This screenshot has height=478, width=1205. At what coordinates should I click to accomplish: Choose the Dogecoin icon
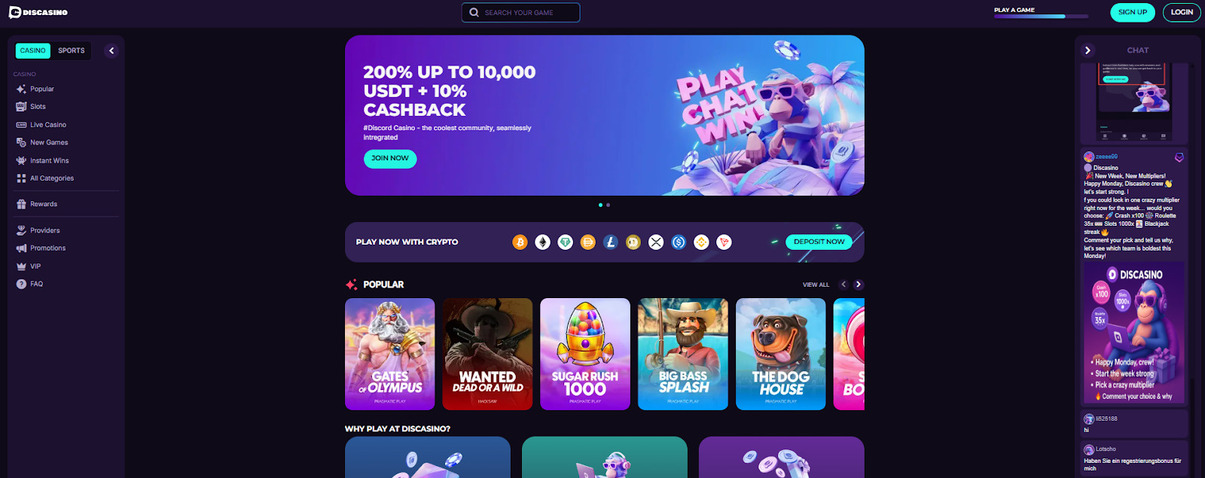tap(633, 242)
